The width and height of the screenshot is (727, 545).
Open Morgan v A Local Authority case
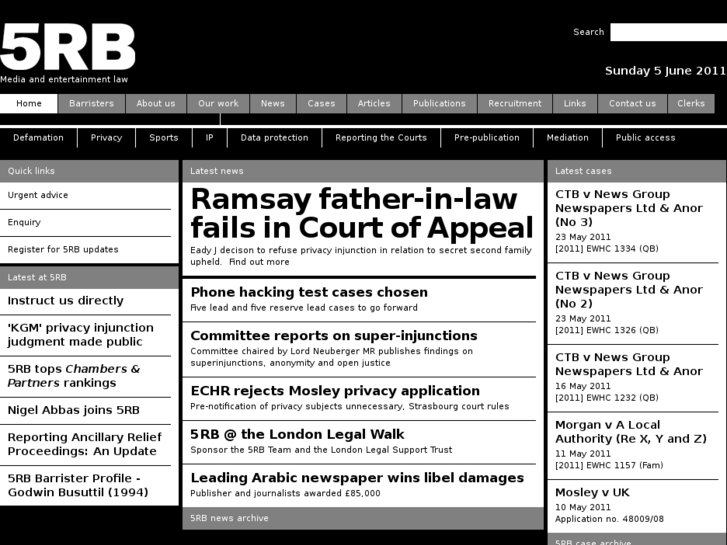click(631, 432)
